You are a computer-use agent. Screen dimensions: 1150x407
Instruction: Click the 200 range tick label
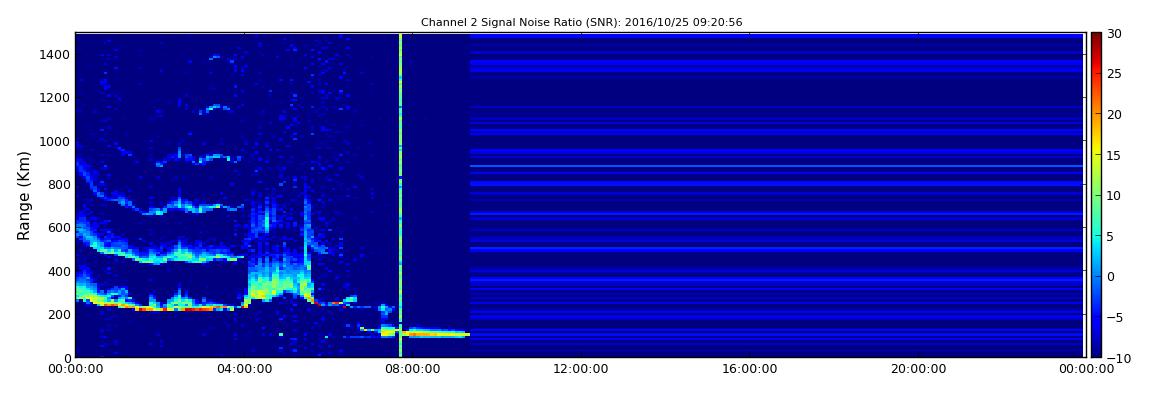[x=59, y=315]
